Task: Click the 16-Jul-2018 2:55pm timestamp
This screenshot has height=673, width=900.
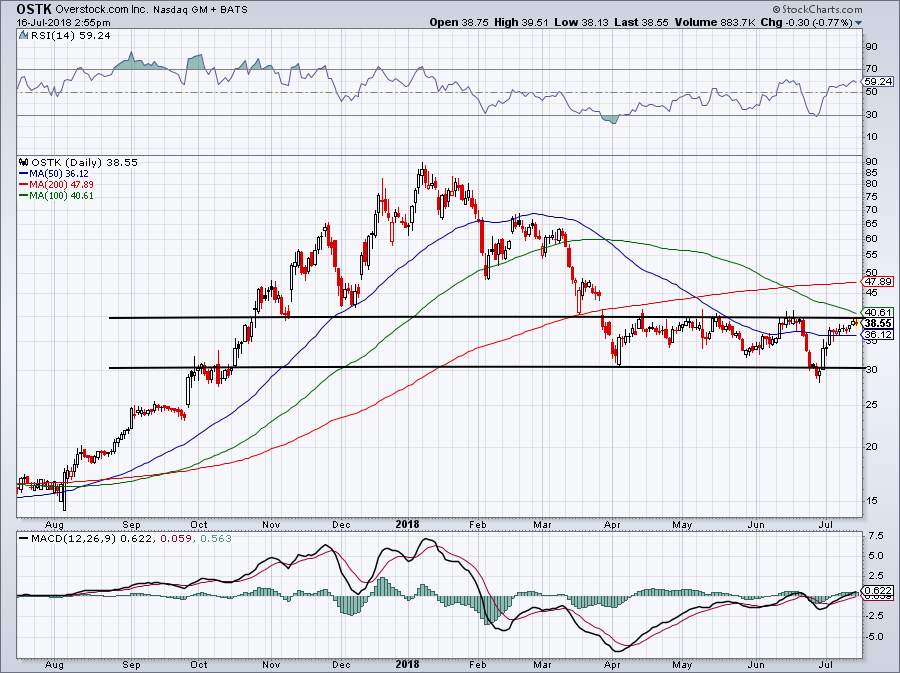Action: (64, 23)
